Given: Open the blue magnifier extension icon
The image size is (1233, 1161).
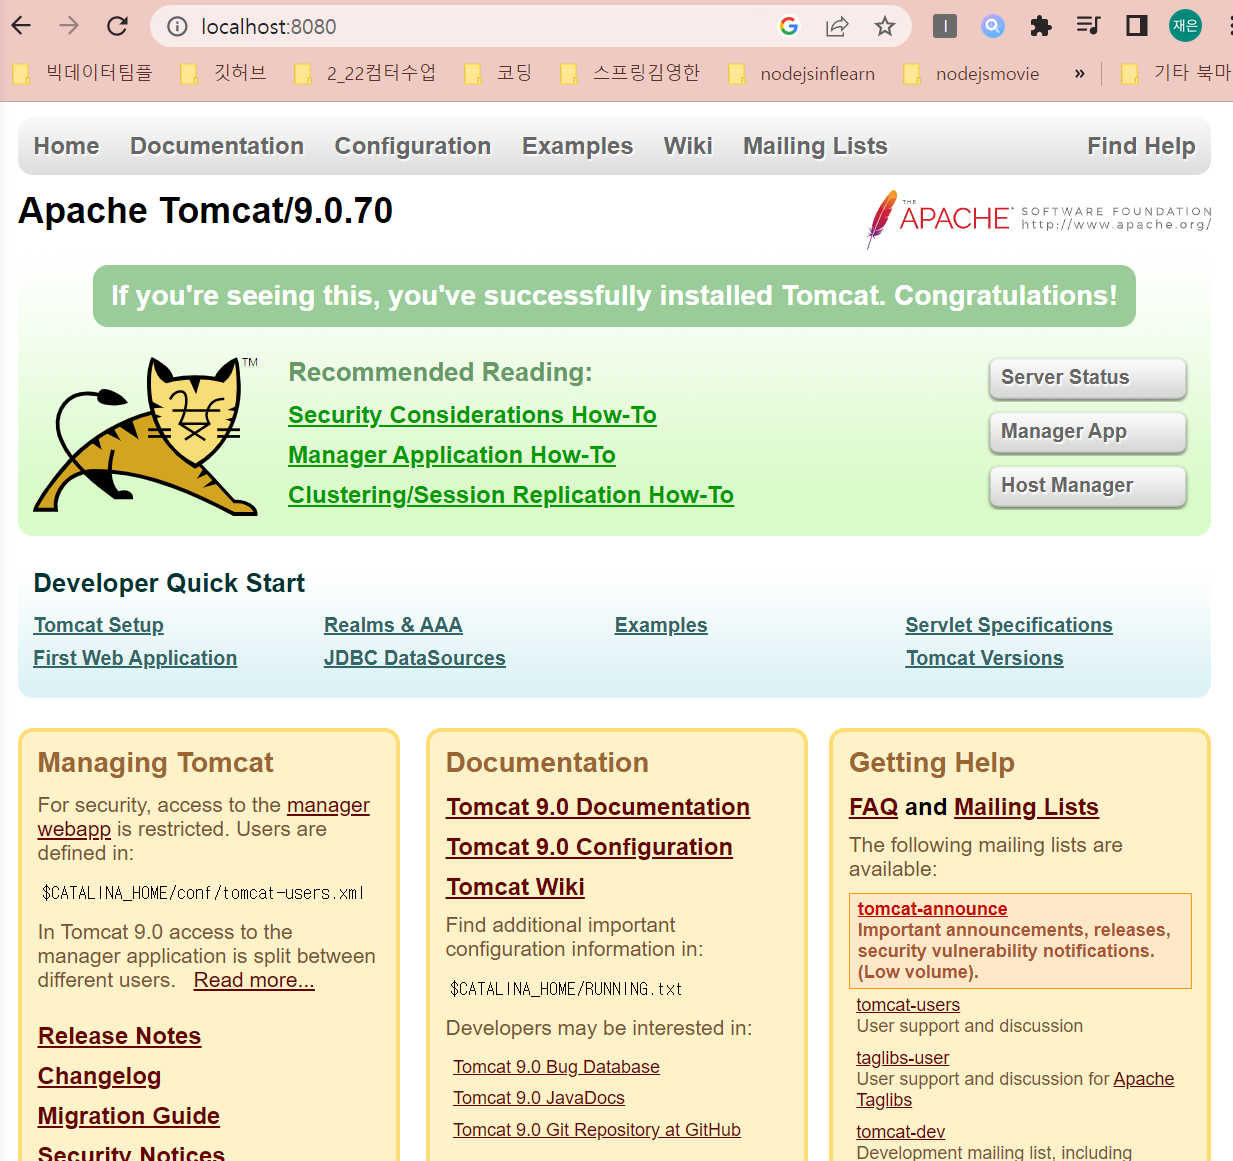Looking at the screenshot, I should point(993,26).
